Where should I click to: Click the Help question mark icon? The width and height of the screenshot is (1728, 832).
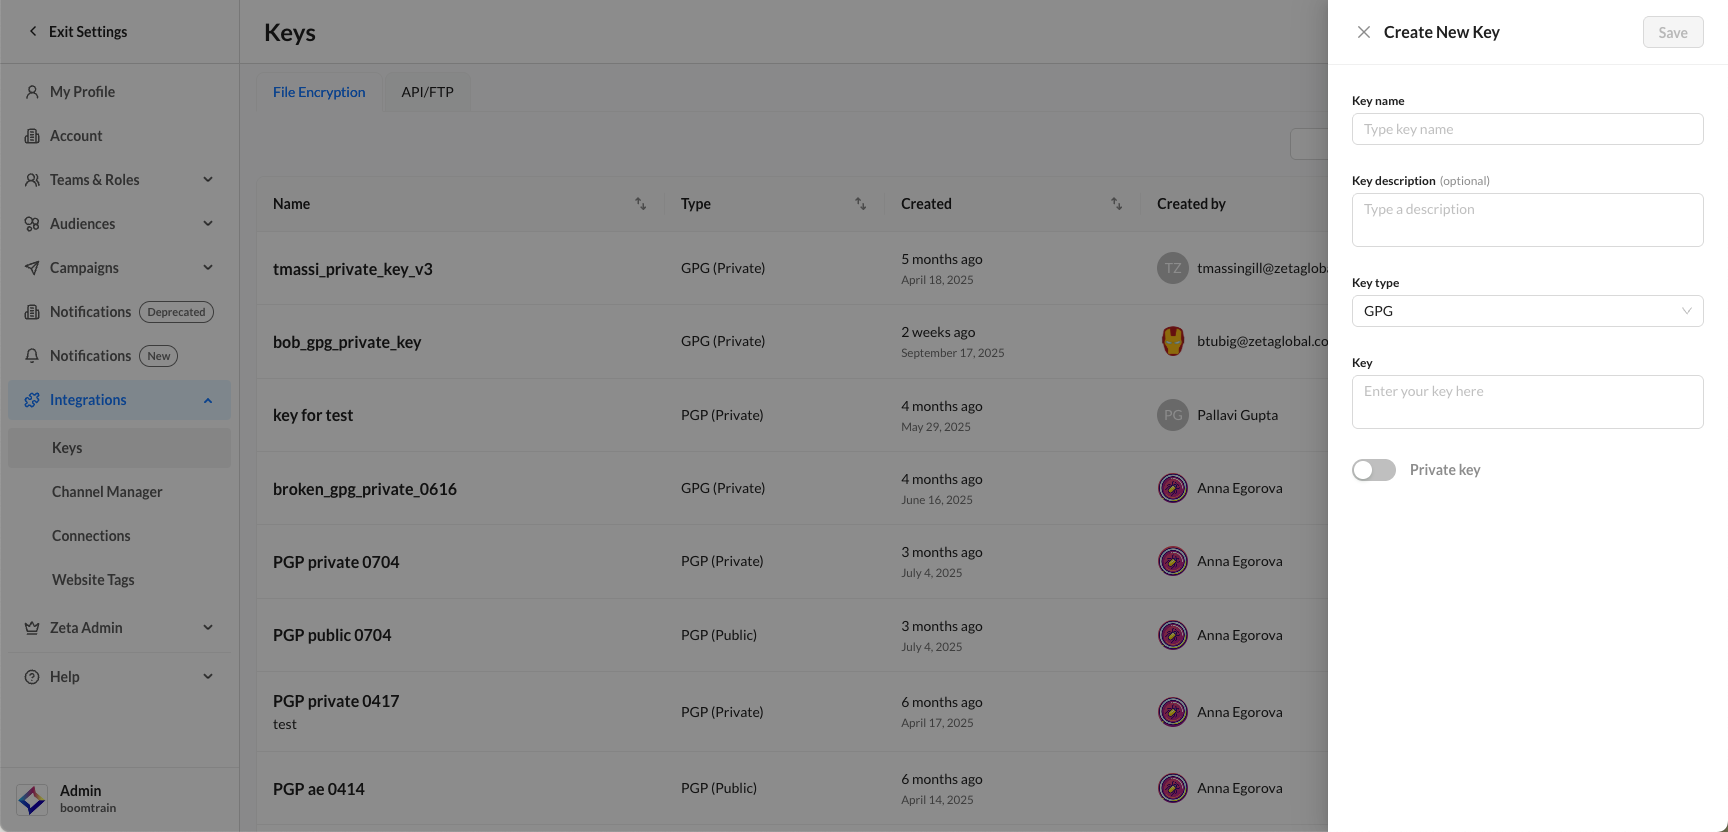point(32,677)
